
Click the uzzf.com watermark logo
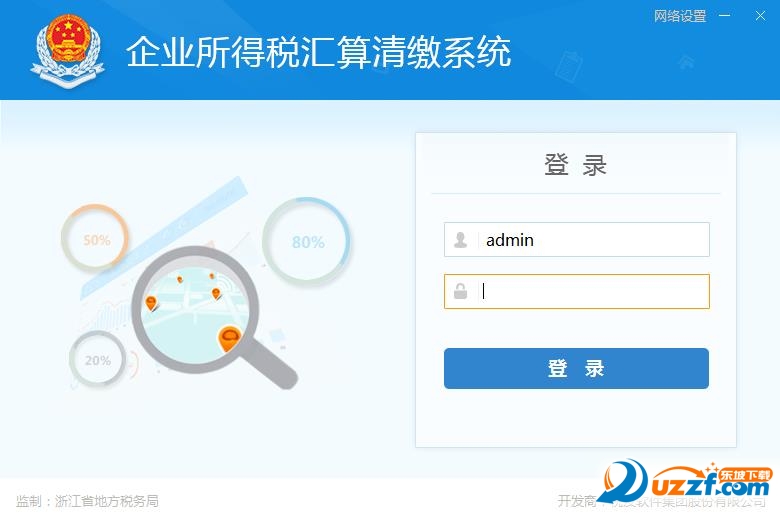[x=684, y=482]
